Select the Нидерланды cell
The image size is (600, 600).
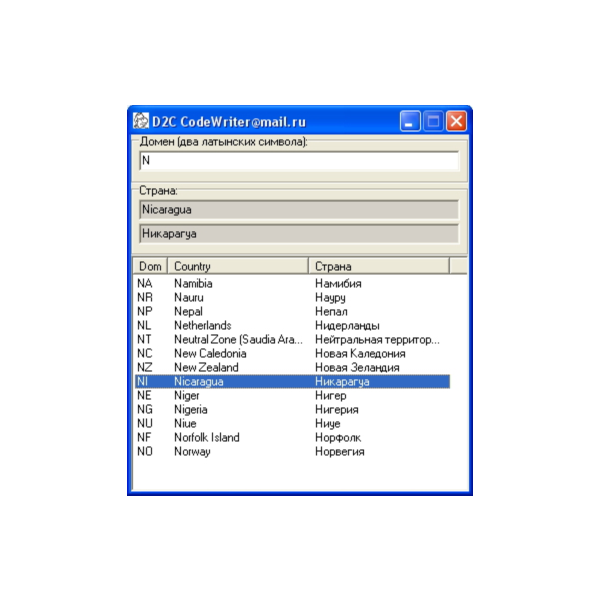(x=347, y=325)
